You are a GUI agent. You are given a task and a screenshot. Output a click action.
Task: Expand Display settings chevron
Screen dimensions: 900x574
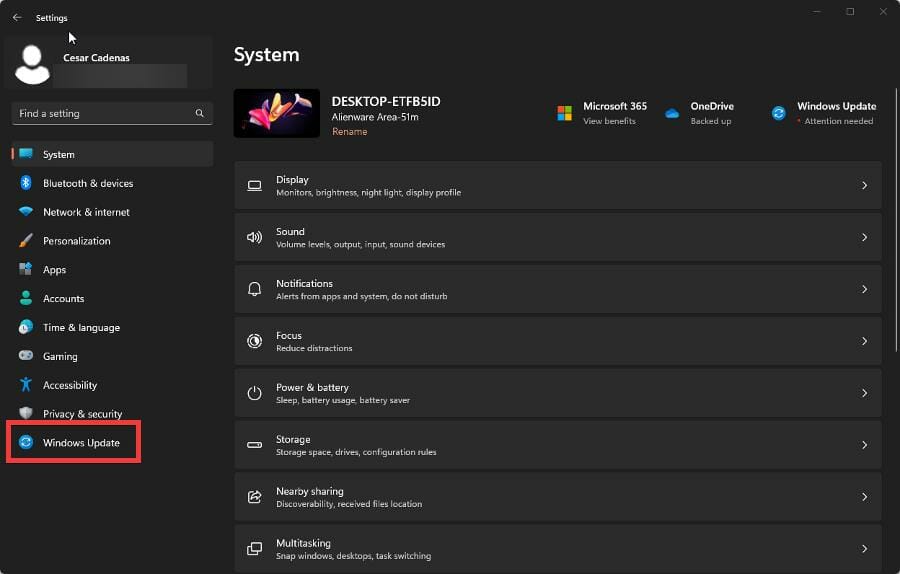click(x=864, y=185)
